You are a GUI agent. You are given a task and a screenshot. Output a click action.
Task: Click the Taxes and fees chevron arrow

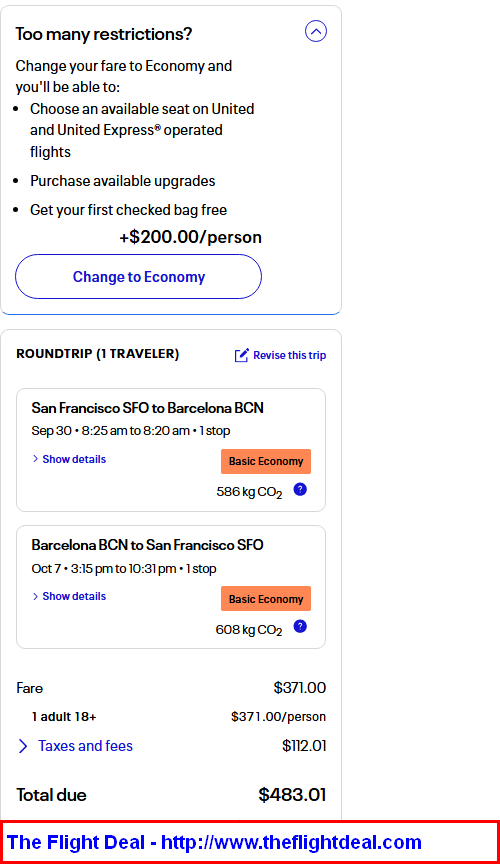click(x=23, y=746)
